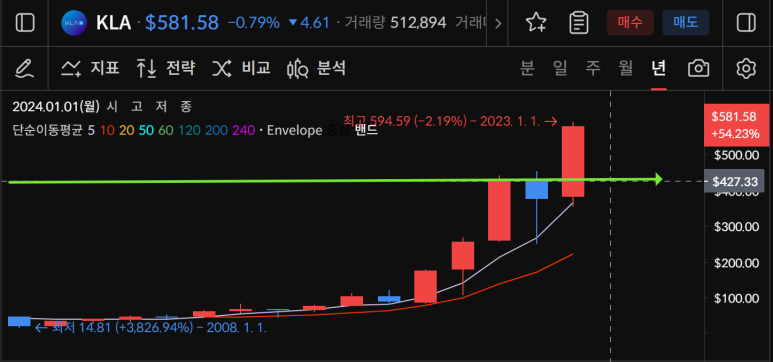Click the $500.00 price axis label
The image size is (773, 362).
[737, 155]
